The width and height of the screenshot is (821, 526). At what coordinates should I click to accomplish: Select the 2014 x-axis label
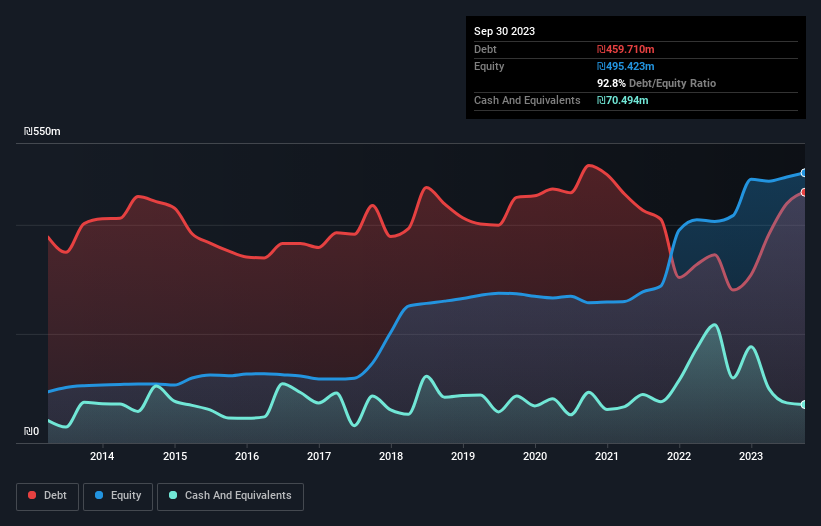tap(102, 456)
